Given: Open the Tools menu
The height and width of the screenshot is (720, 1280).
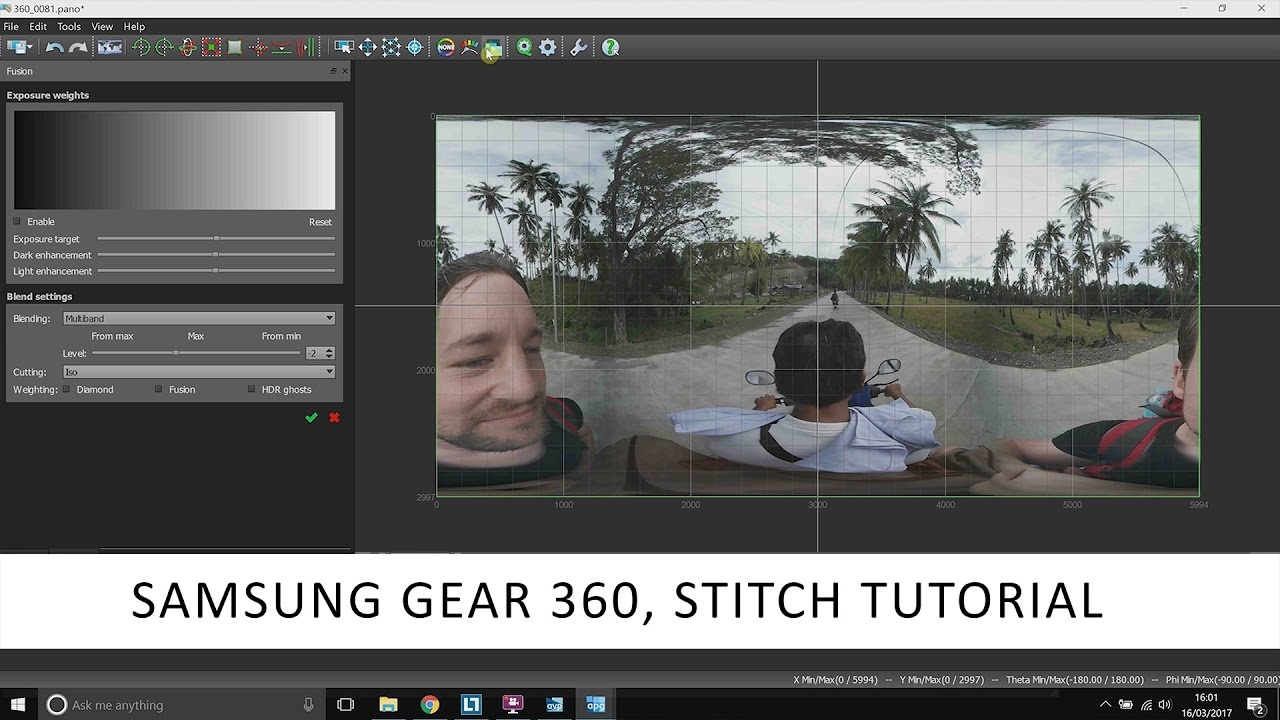Looking at the screenshot, I should [x=69, y=26].
